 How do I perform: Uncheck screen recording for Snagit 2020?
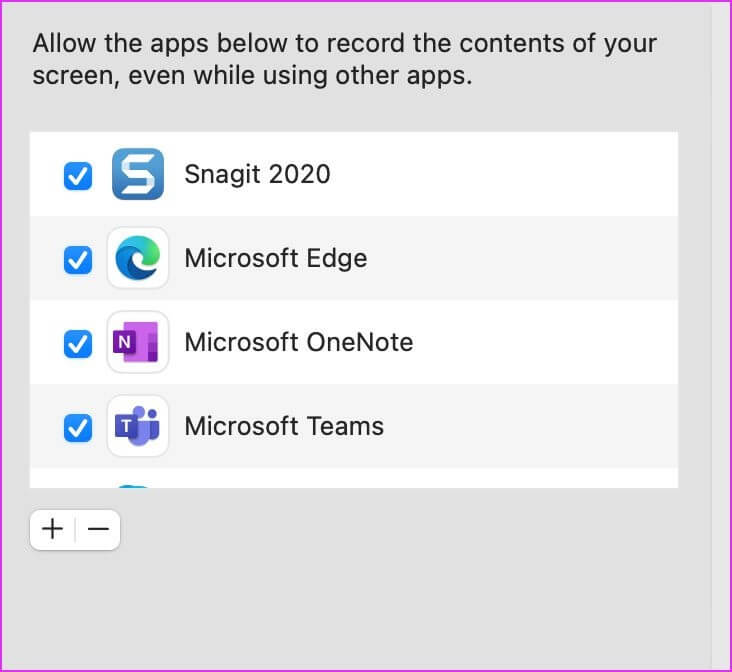click(77, 176)
